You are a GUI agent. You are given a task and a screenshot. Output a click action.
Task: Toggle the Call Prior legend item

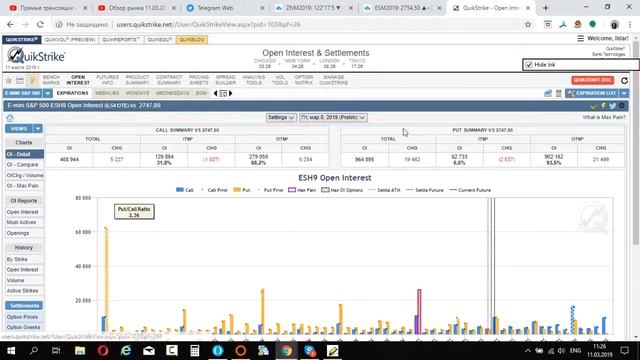pyautogui.click(x=214, y=190)
